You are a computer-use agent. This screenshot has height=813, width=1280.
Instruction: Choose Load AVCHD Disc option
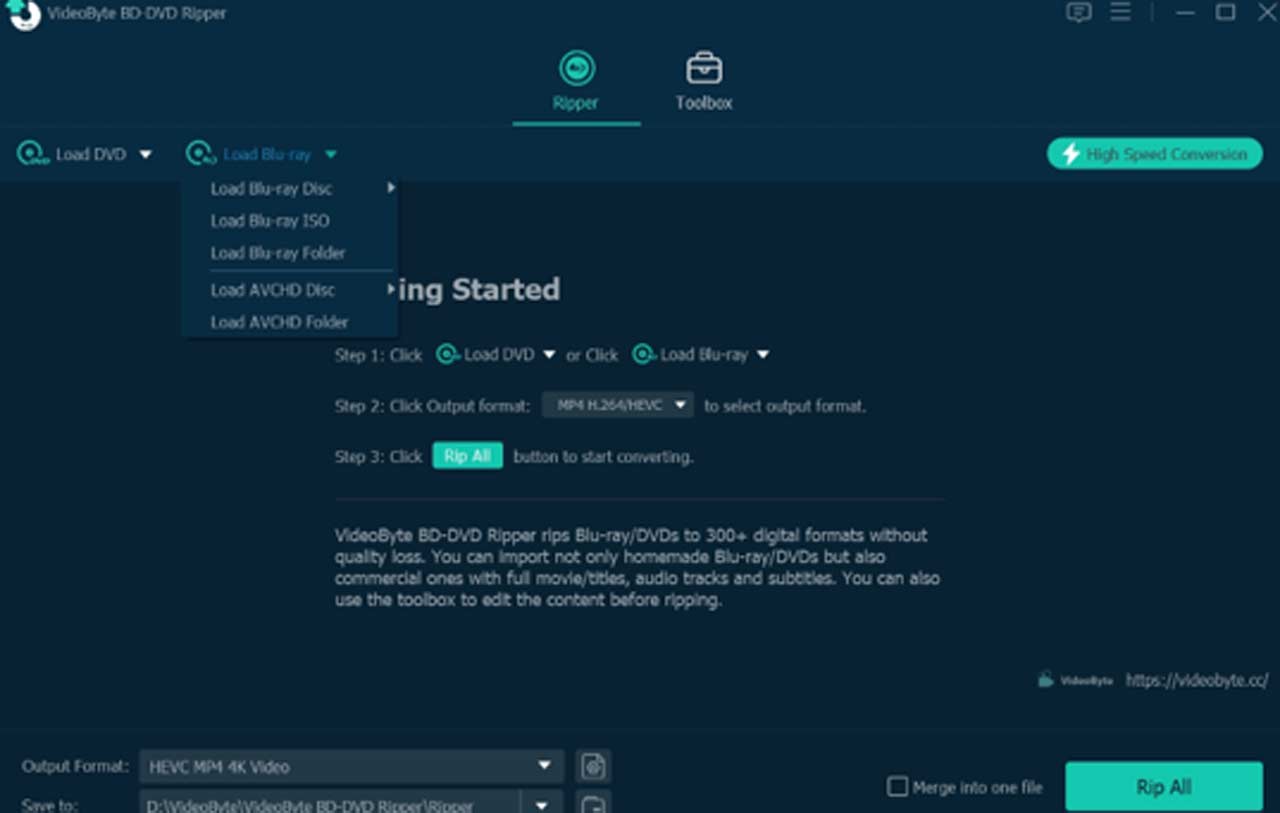pyautogui.click(x=273, y=290)
